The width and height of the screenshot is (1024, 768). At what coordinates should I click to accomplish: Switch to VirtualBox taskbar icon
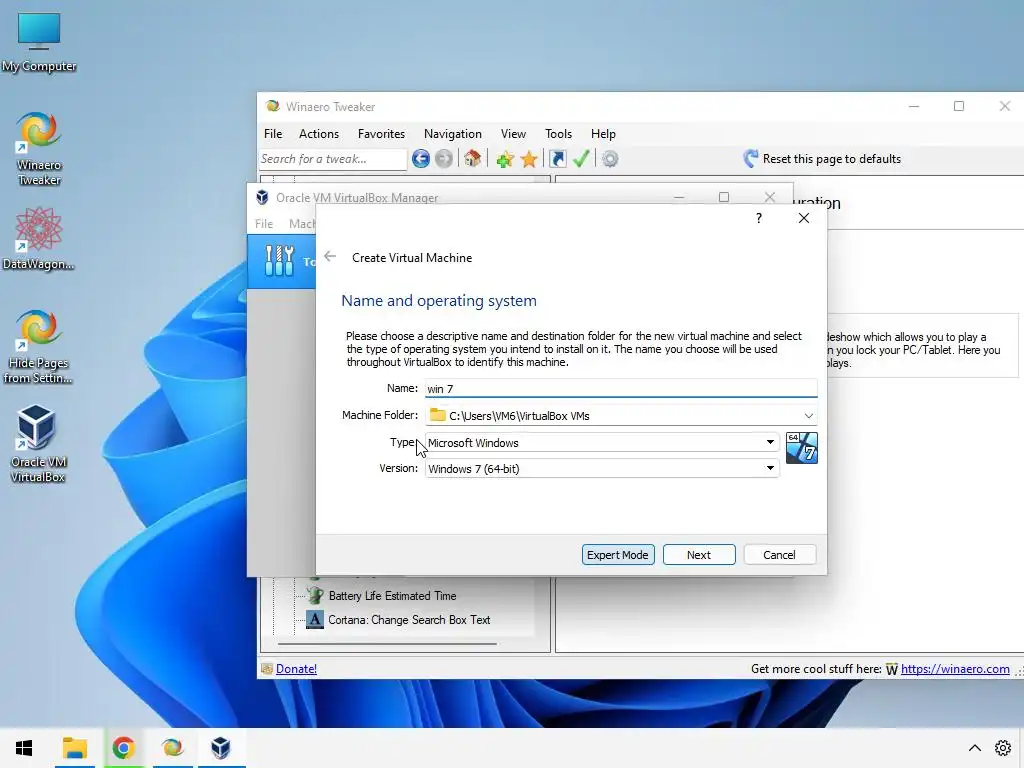[221, 748]
